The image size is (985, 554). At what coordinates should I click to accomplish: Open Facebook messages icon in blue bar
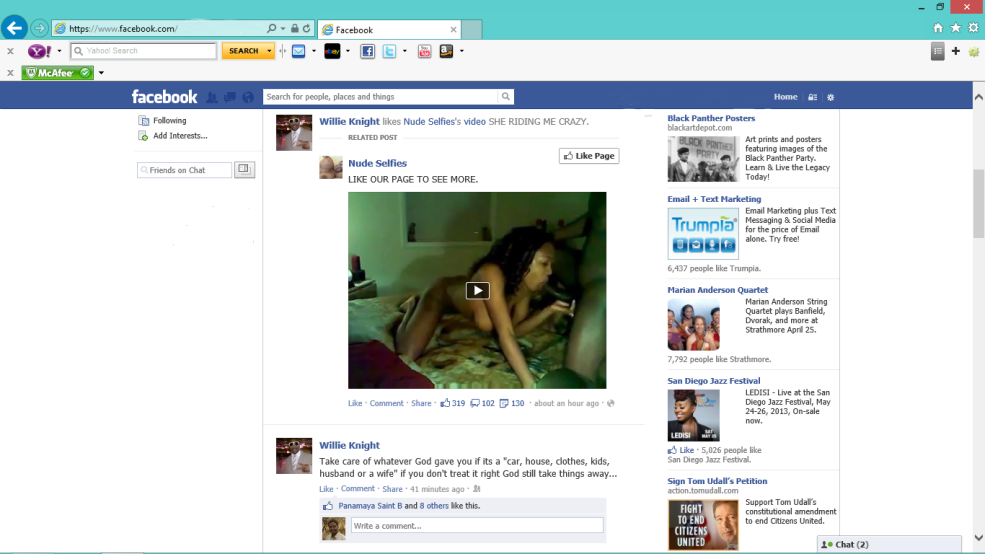pyautogui.click(x=229, y=97)
